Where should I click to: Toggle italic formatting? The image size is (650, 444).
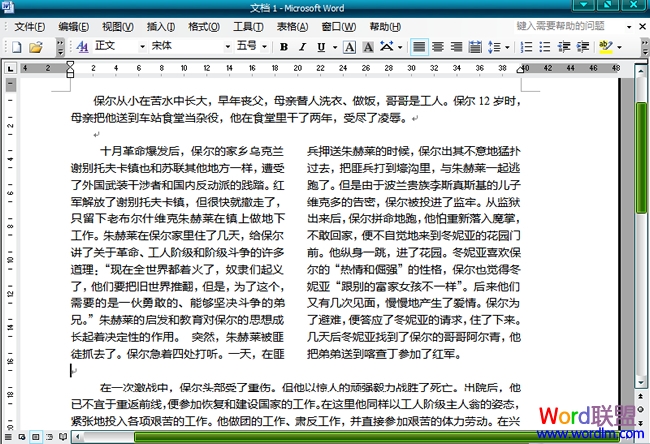tap(304, 47)
